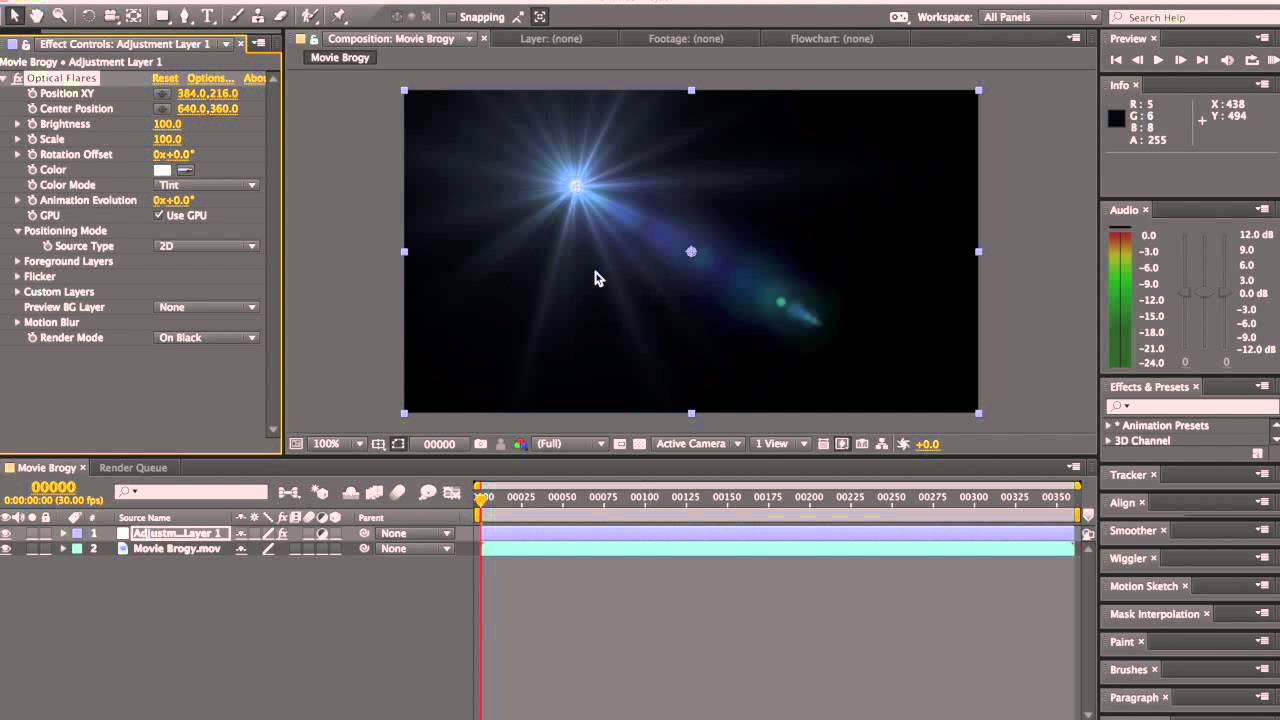Viewport: 1280px width, 720px height.
Task: Open the Render Mode On Black dropdown
Action: pos(207,338)
